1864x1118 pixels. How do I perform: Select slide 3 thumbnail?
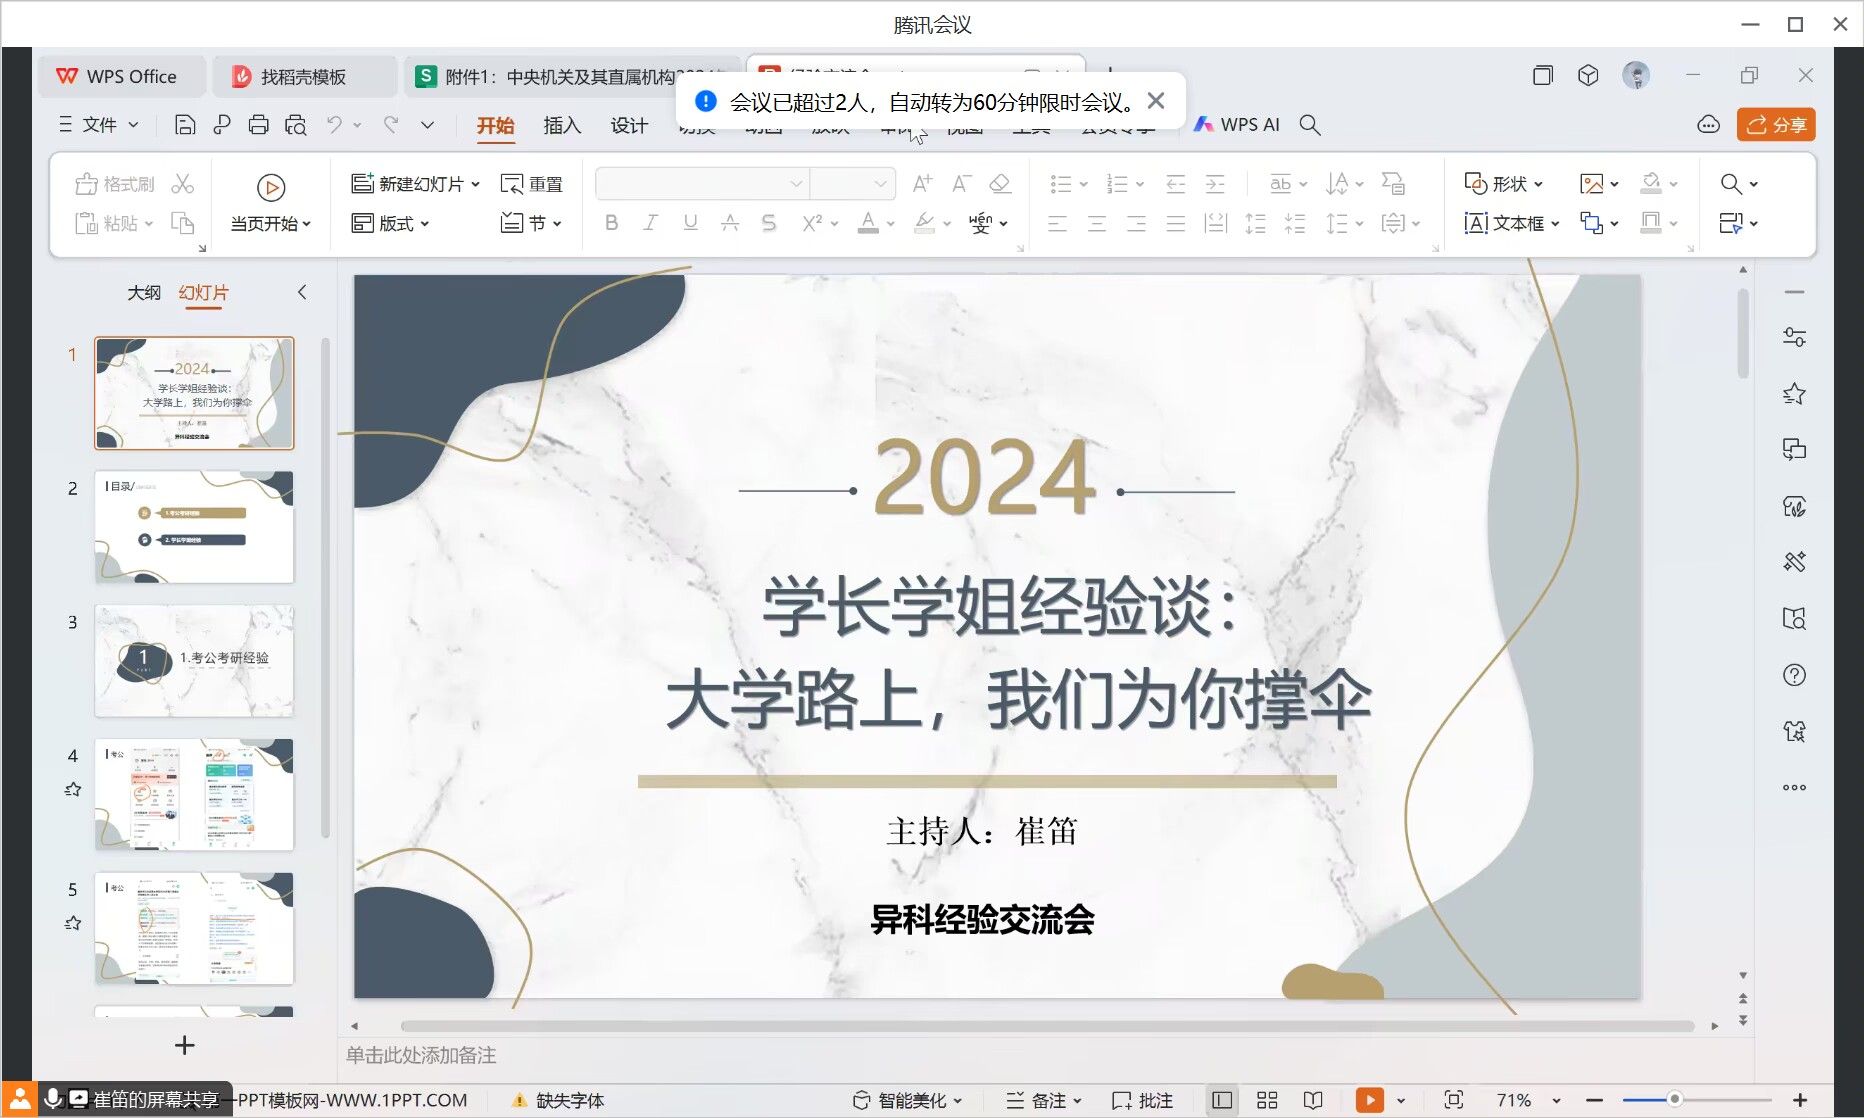194,660
